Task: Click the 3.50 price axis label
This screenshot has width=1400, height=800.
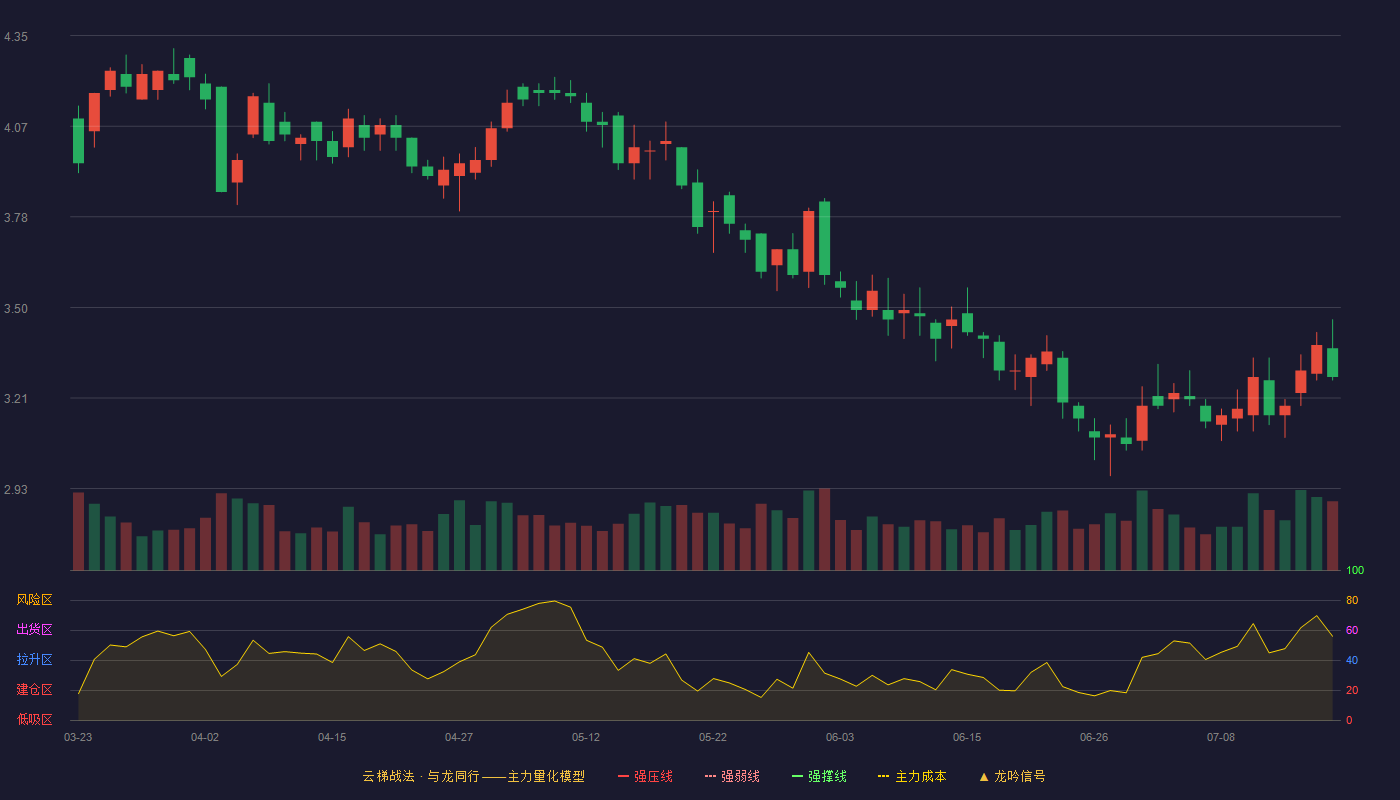Action: pyautogui.click(x=16, y=309)
